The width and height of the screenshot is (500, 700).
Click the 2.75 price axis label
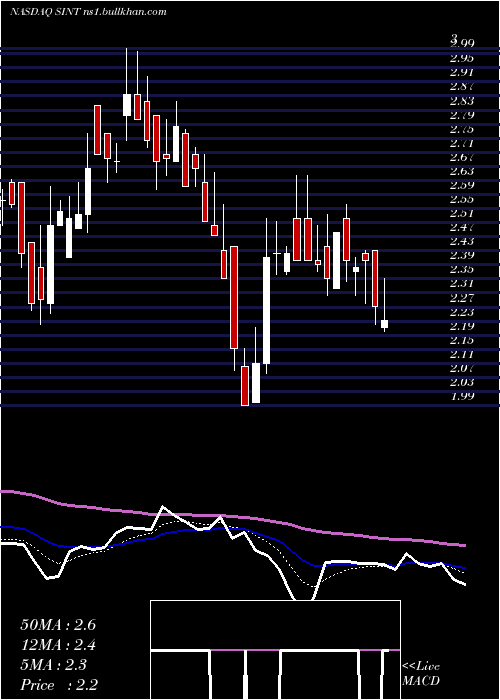click(462, 129)
